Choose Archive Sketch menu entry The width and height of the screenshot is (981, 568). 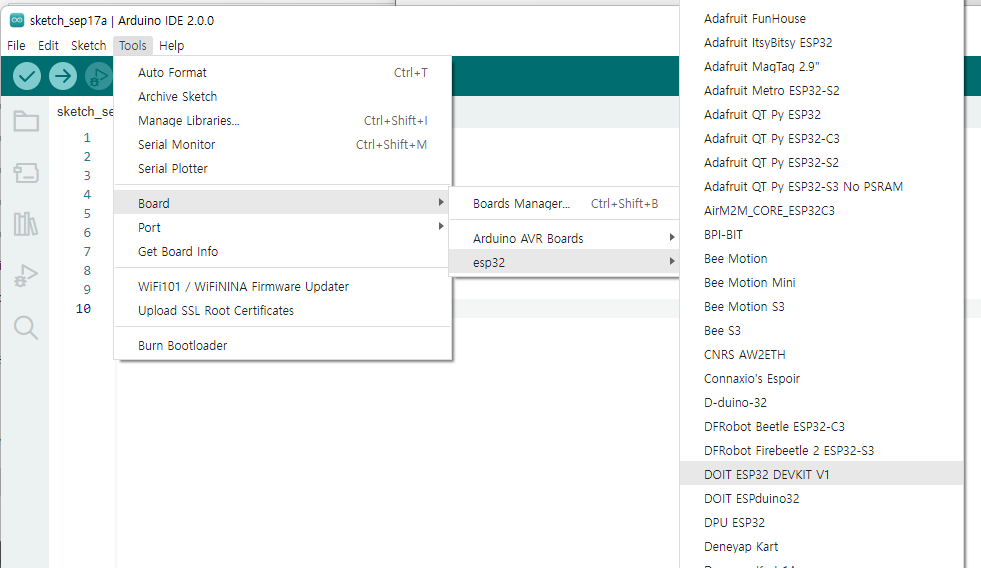point(283,96)
